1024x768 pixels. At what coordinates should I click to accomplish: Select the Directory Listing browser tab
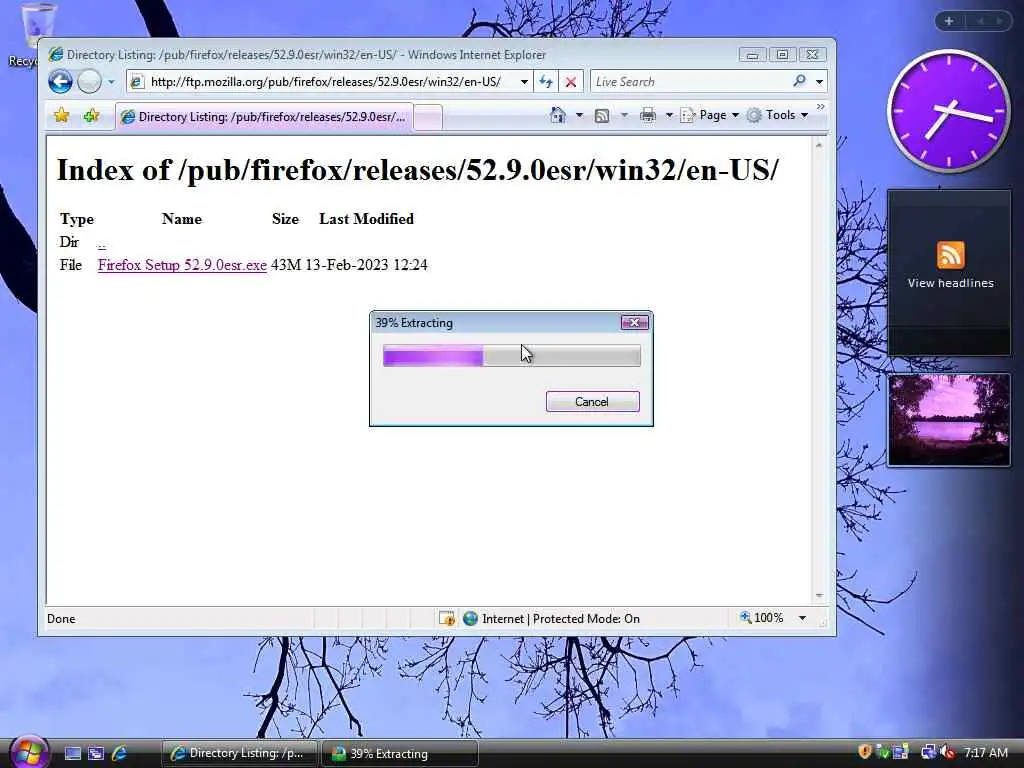click(x=264, y=117)
